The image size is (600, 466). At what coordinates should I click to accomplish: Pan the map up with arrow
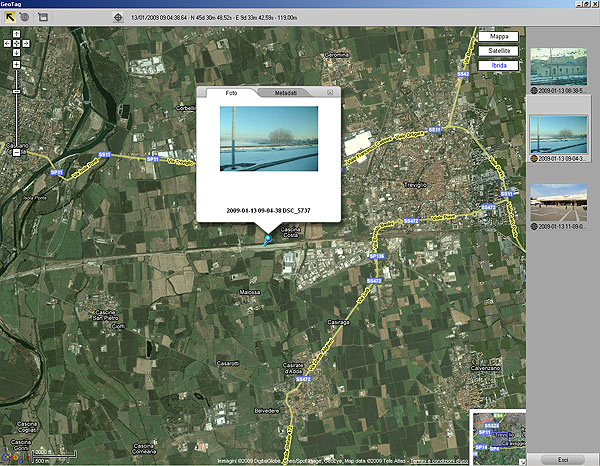pos(16,34)
